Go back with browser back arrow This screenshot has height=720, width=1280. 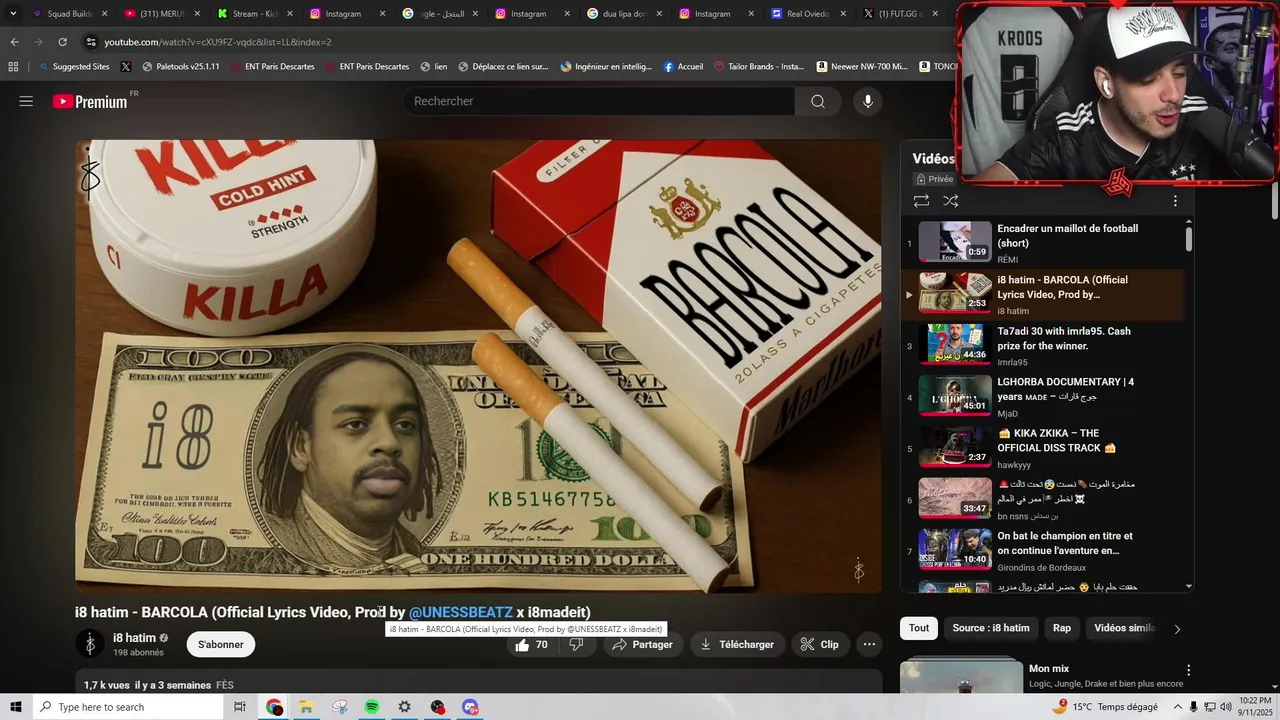pos(14,42)
